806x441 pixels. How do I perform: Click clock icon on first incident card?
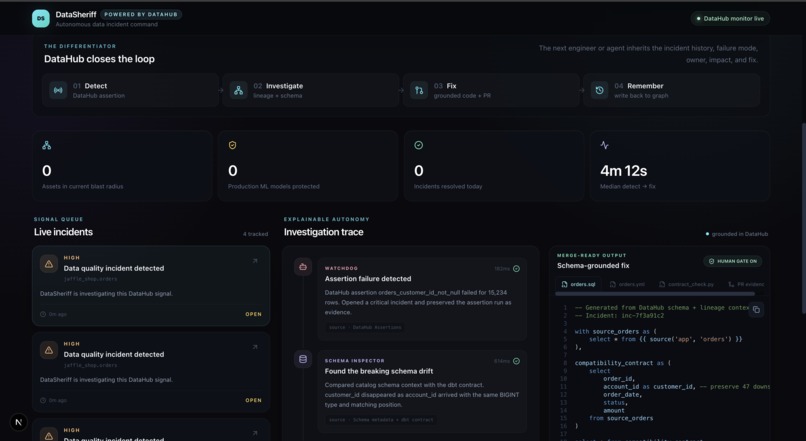tap(43, 314)
